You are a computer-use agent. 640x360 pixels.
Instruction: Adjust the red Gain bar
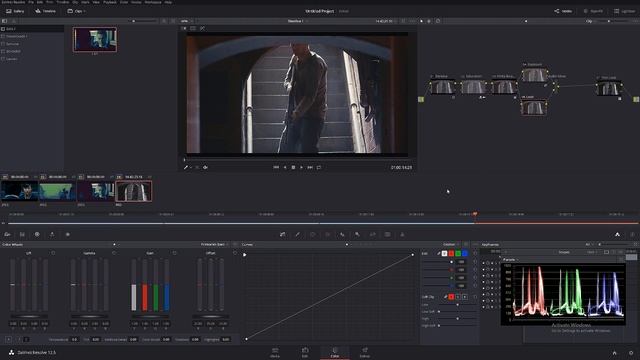(145, 286)
